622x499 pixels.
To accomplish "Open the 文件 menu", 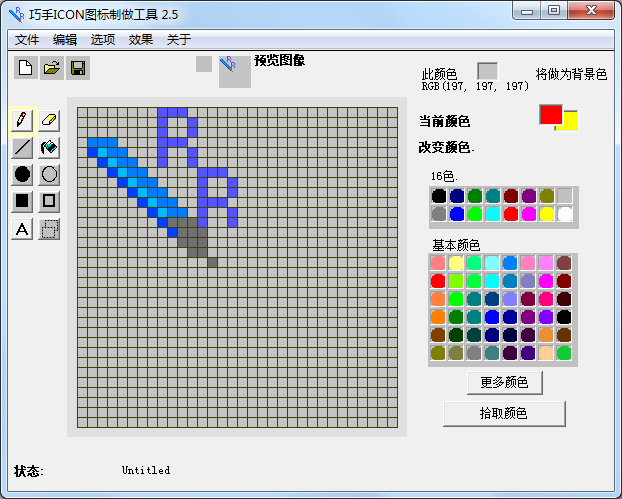I will [x=27, y=40].
